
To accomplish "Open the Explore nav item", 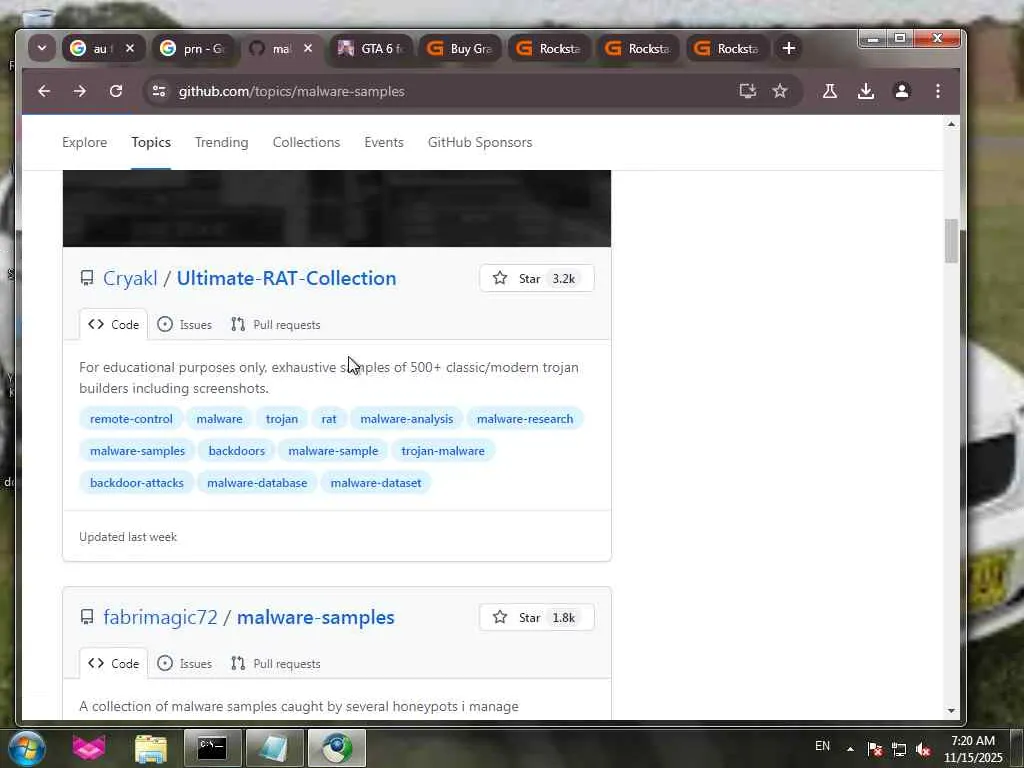I will [x=84, y=142].
